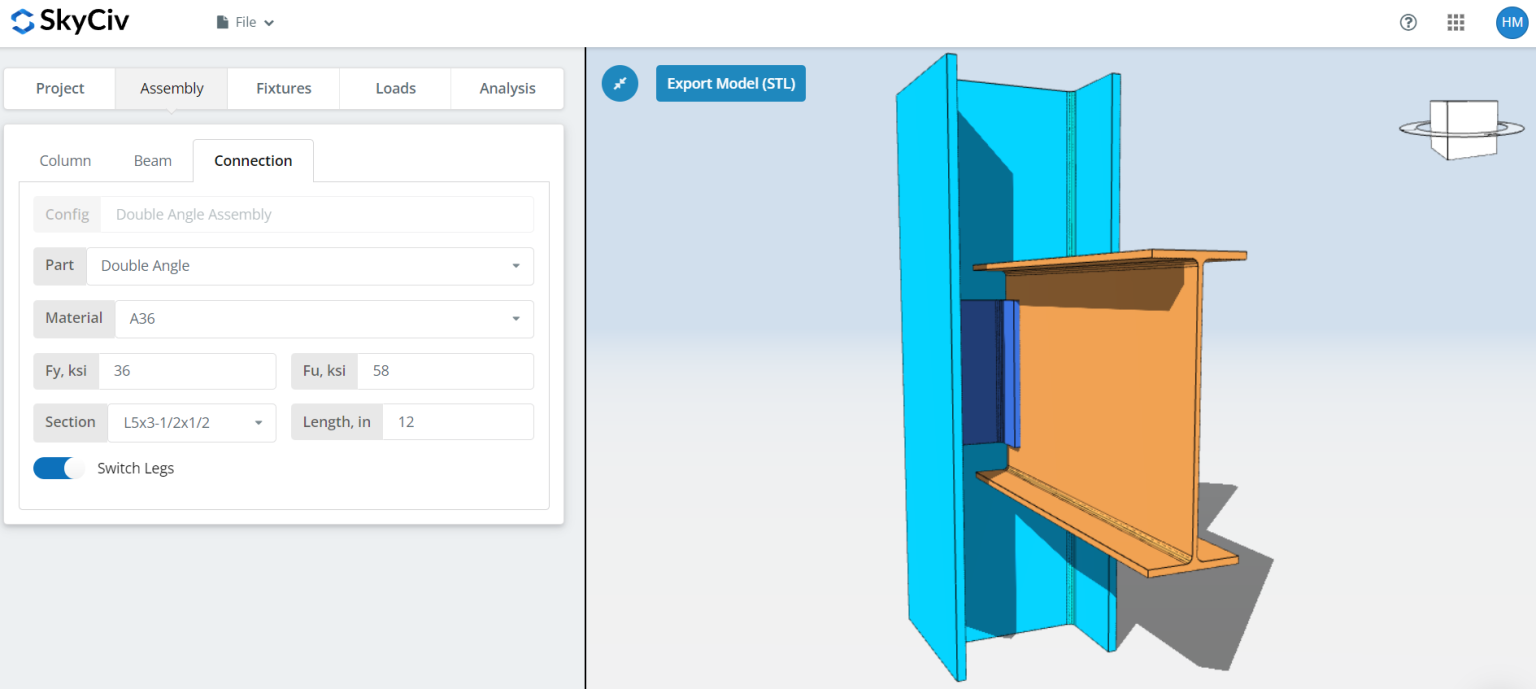Screen dimensions: 1536x689
Task: Open the File dropdown menu
Action: pyautogui.click(x=245, y=22)
